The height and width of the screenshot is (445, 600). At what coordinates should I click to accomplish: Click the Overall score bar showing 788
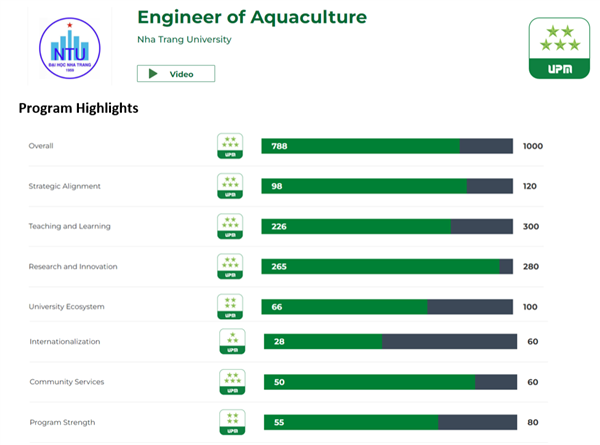point(386,146)
